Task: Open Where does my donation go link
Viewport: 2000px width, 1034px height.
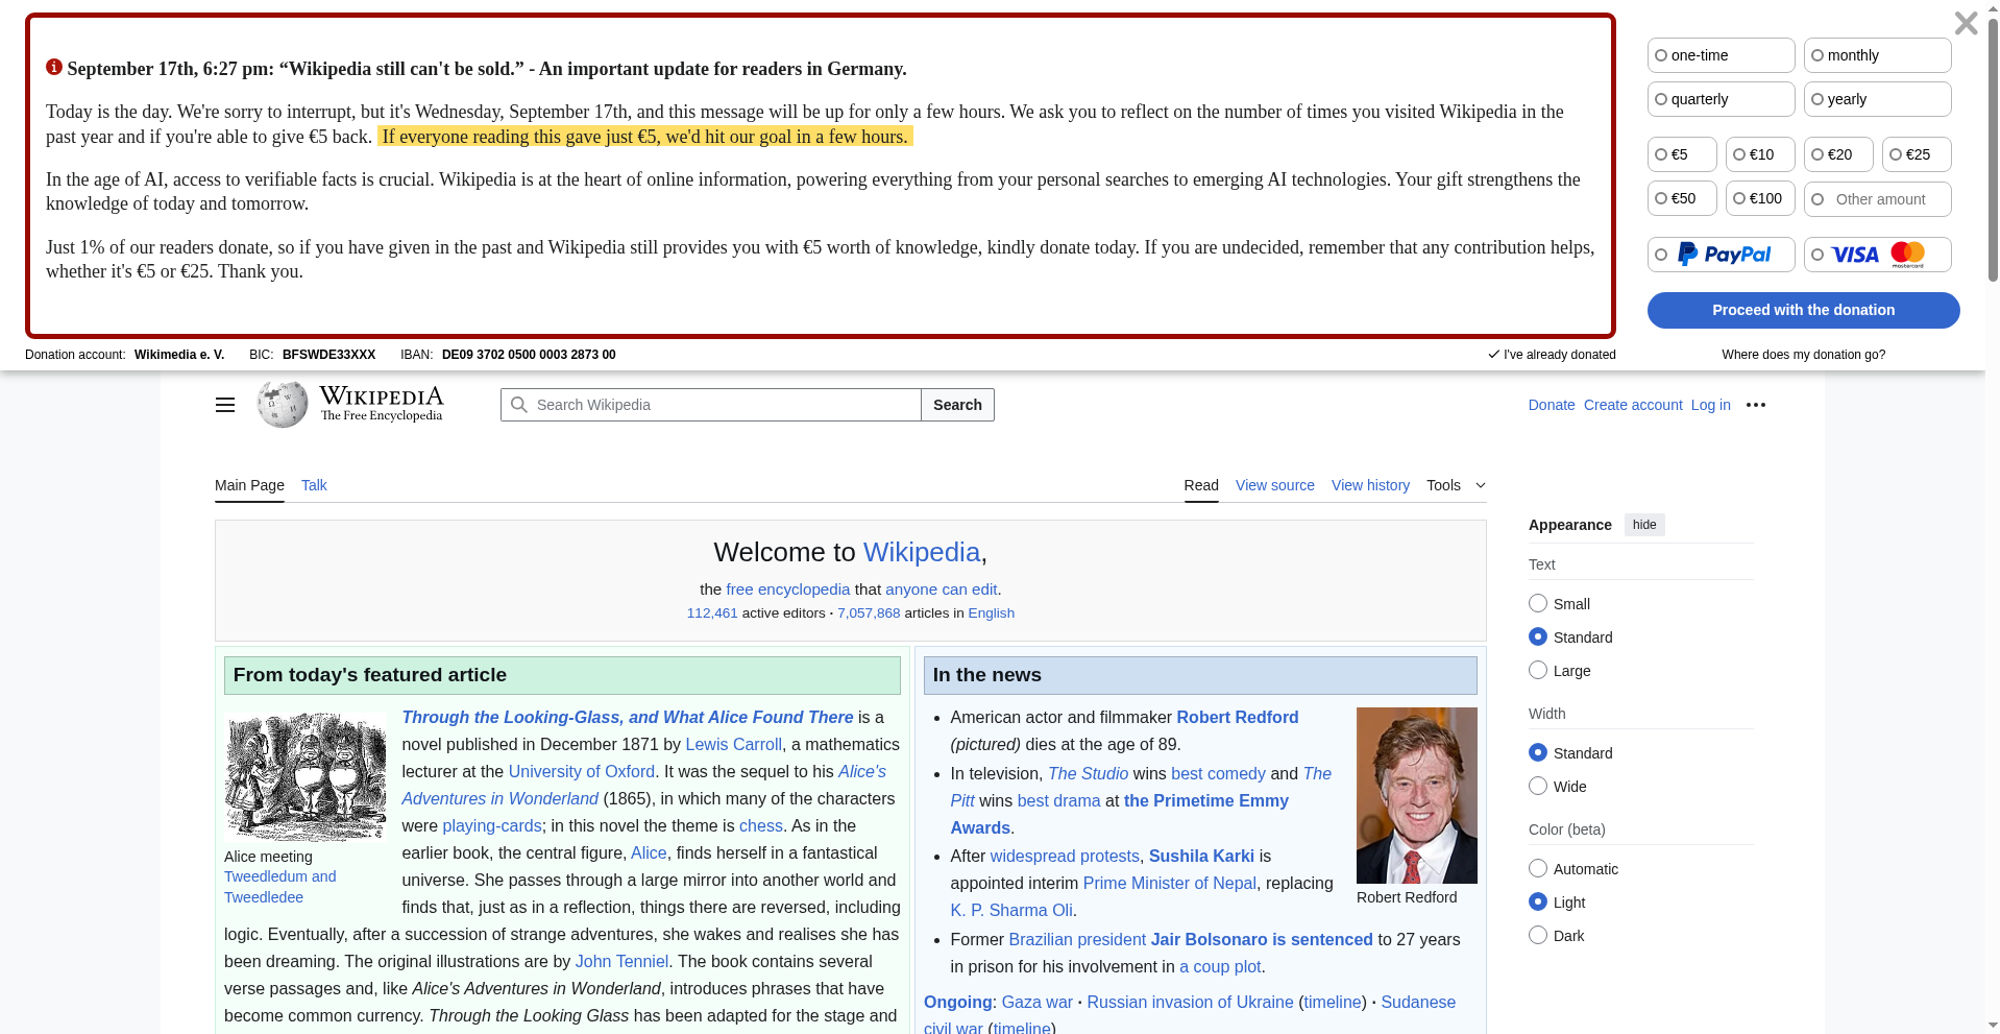Action: point(1803,354)
